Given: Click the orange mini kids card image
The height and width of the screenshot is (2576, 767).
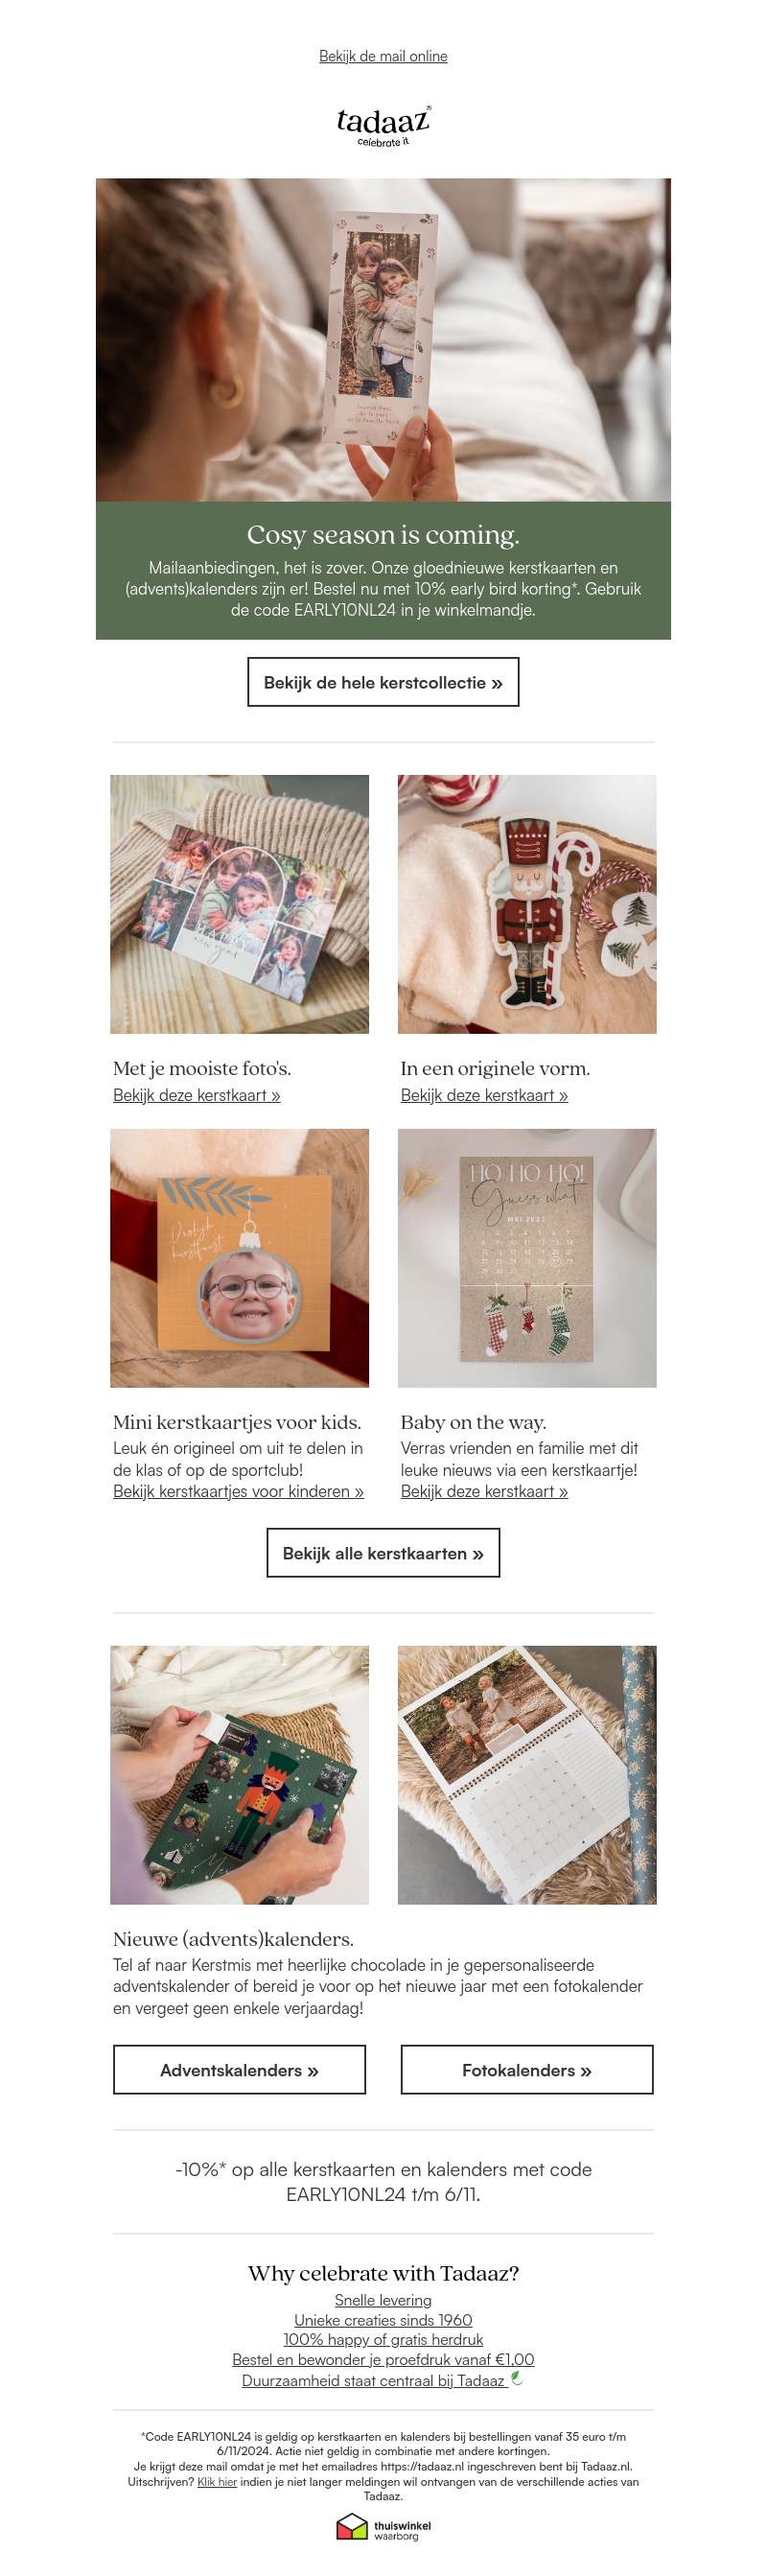Looking at the screenshot, I should click(x=239, y=1258).
